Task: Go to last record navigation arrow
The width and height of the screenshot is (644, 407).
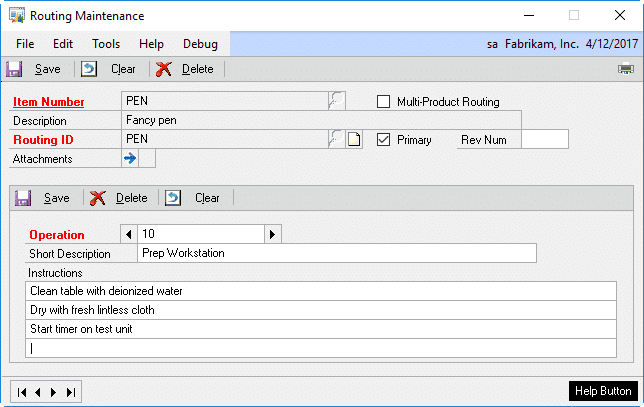Action: point(69,391)
